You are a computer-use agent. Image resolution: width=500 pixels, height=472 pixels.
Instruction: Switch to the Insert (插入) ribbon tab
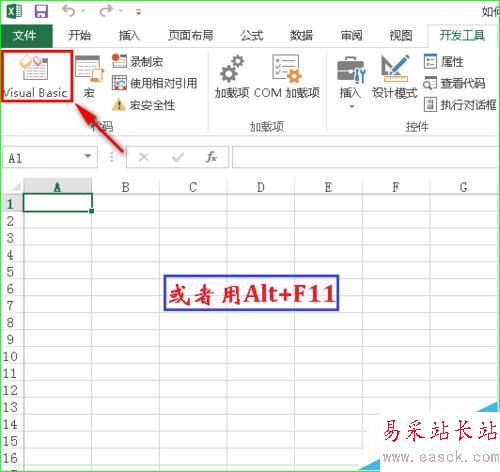pos(129,35)
